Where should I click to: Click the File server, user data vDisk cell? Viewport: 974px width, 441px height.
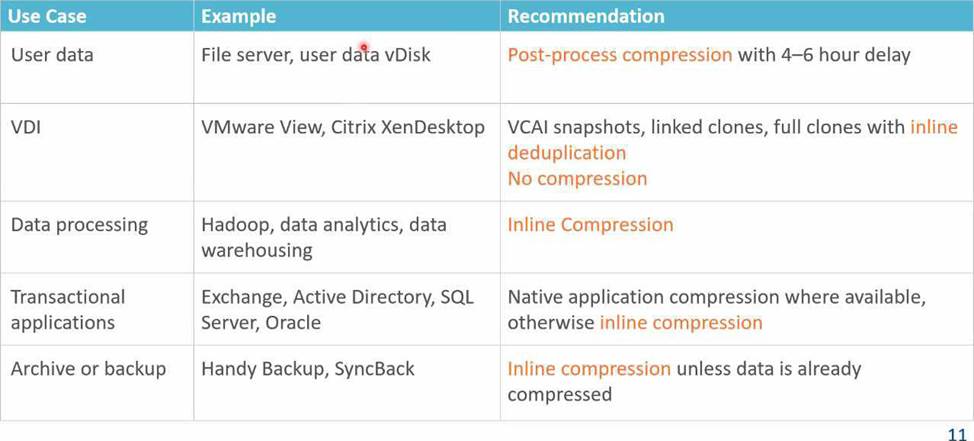[x=316, y=55]
